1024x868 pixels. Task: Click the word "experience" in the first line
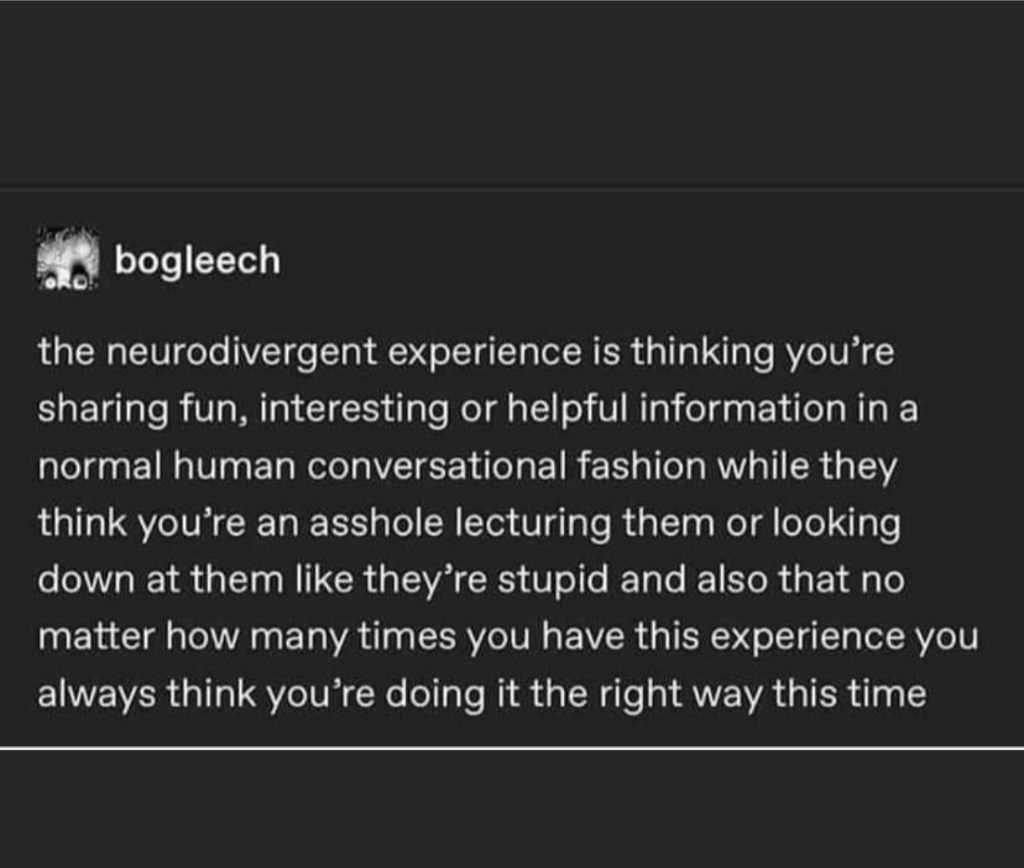[x=485, y=353]
